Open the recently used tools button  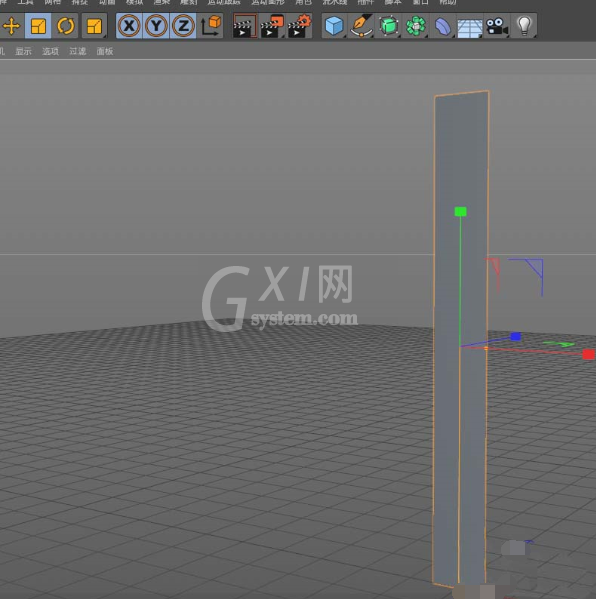coord(94,26)
